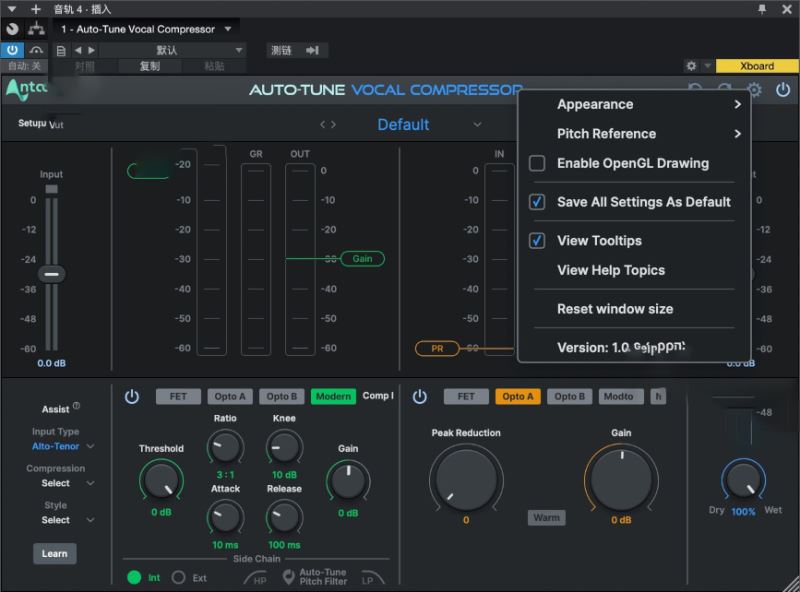800x592 pixels.
Task: Click the 复制 copy button
Action: click(150, 66)
